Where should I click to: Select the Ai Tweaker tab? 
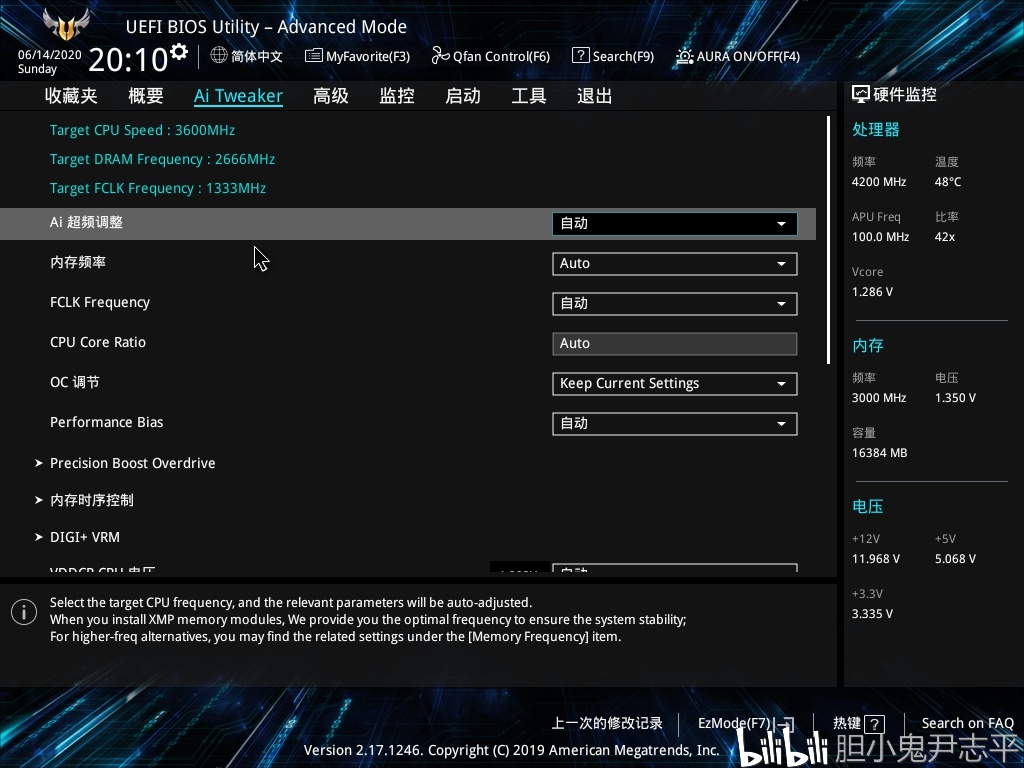(238, 96)
